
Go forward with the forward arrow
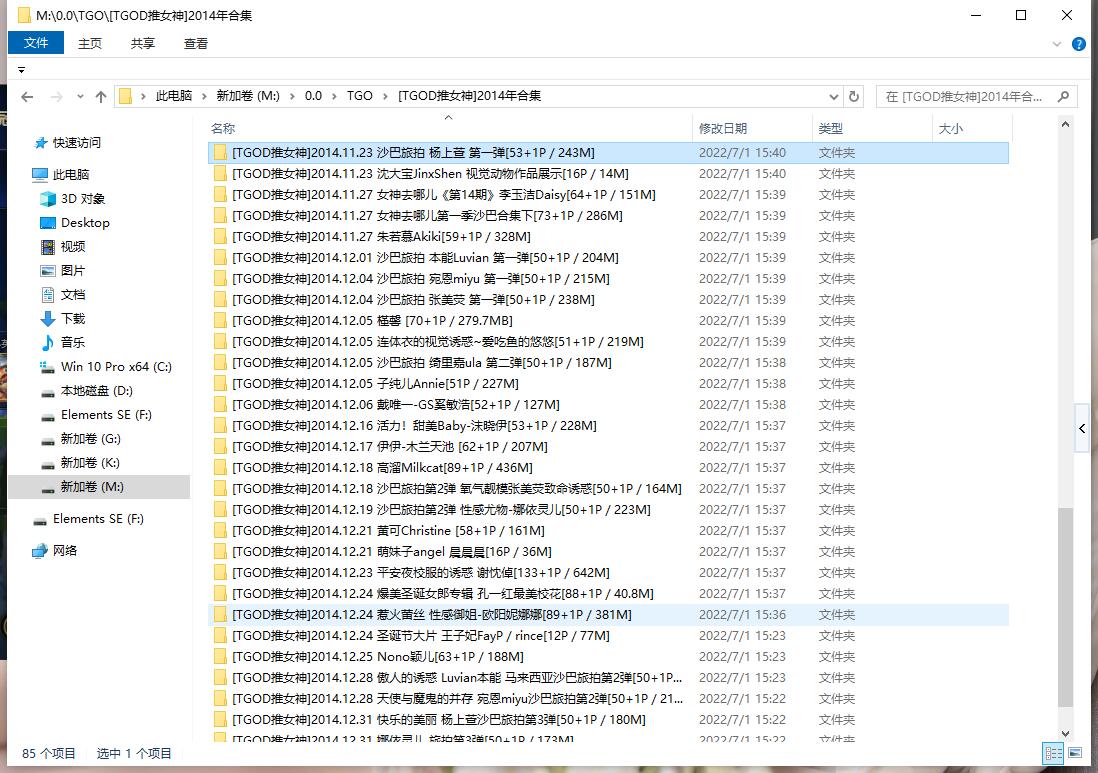click(57, 97)
